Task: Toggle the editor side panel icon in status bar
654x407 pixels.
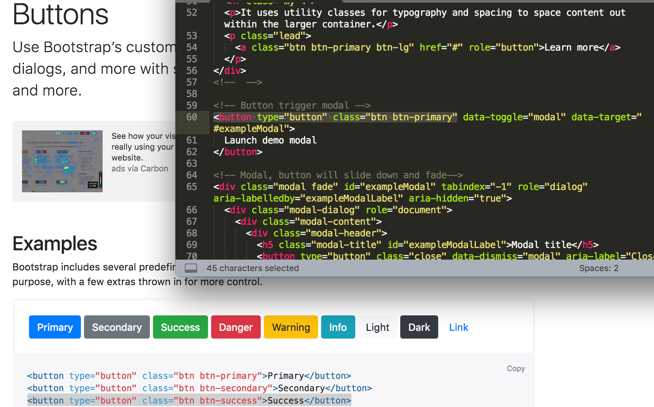Action: tap(191, 268)
